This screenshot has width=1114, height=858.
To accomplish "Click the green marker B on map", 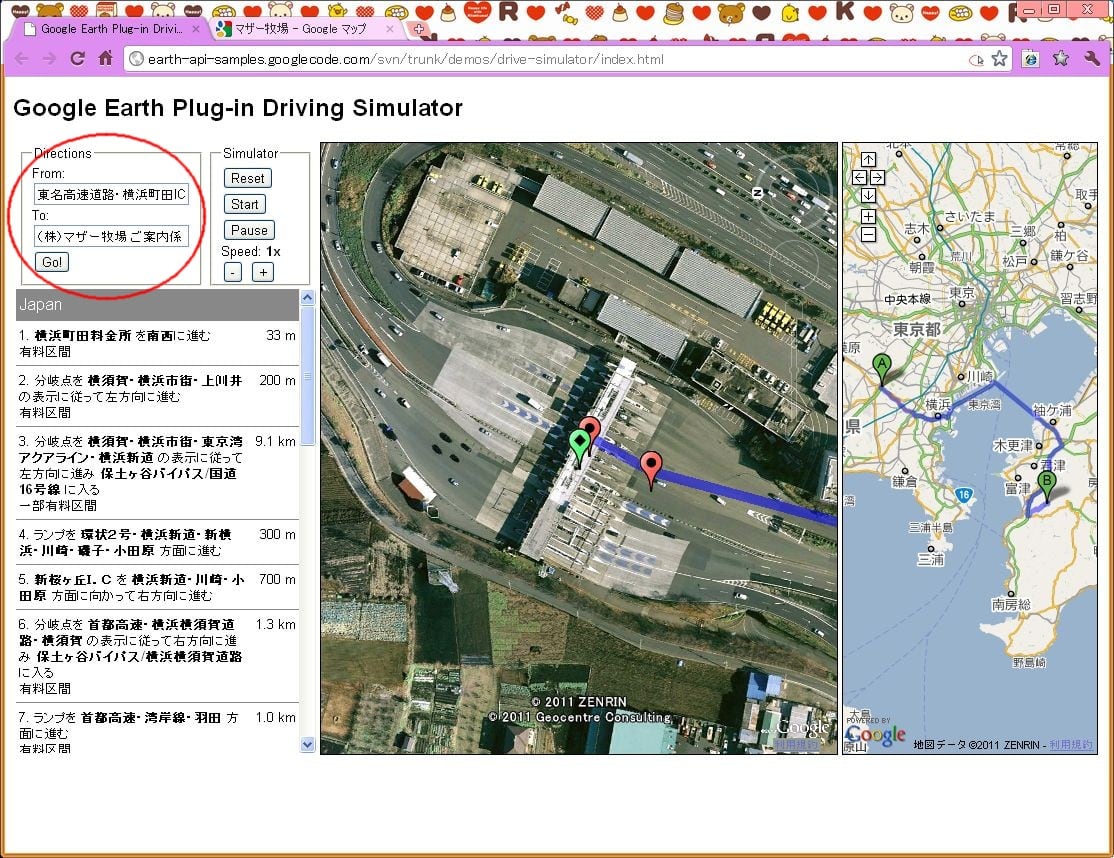I will pyautogui.click(x=1047, y=485).
